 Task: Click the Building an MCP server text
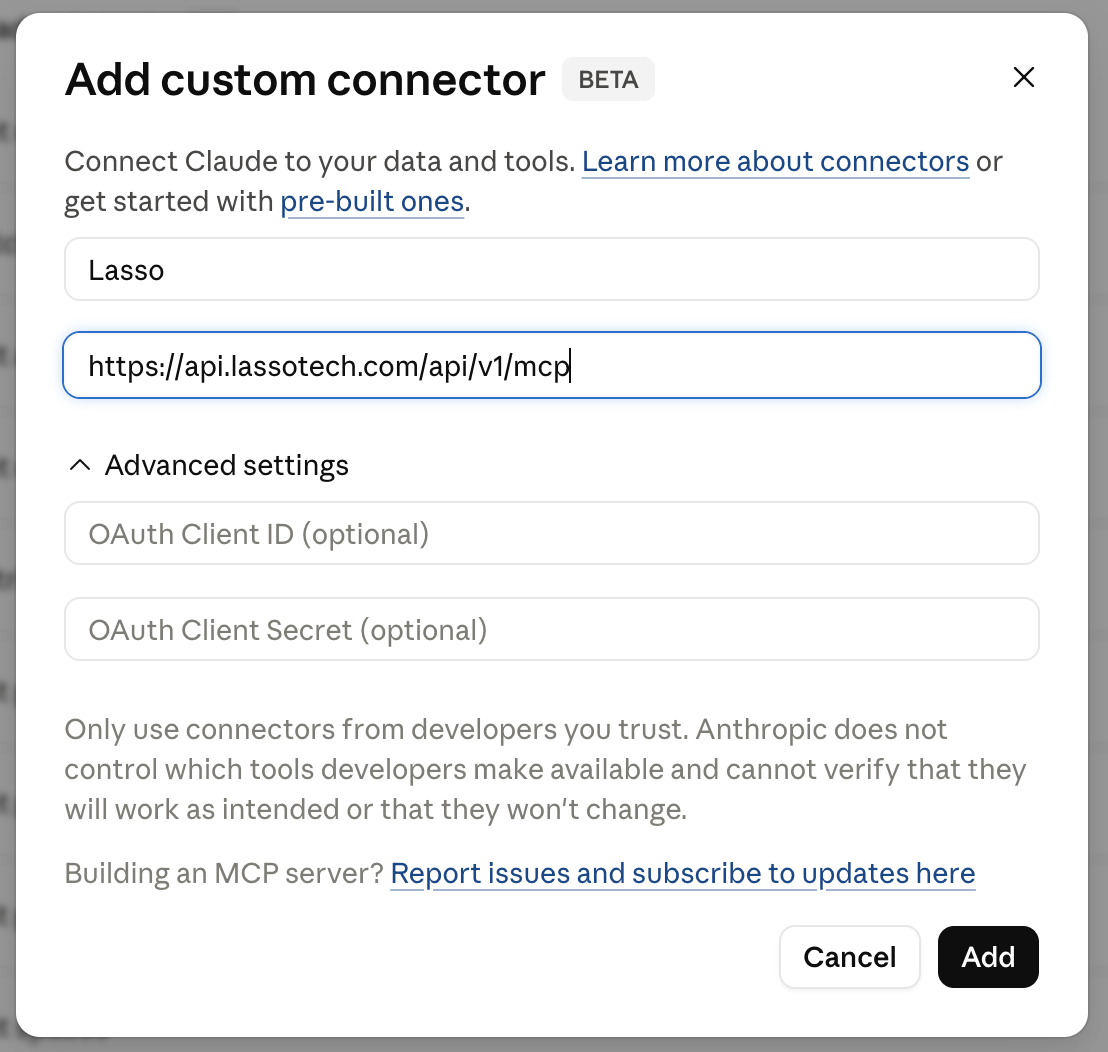point(223,874)
